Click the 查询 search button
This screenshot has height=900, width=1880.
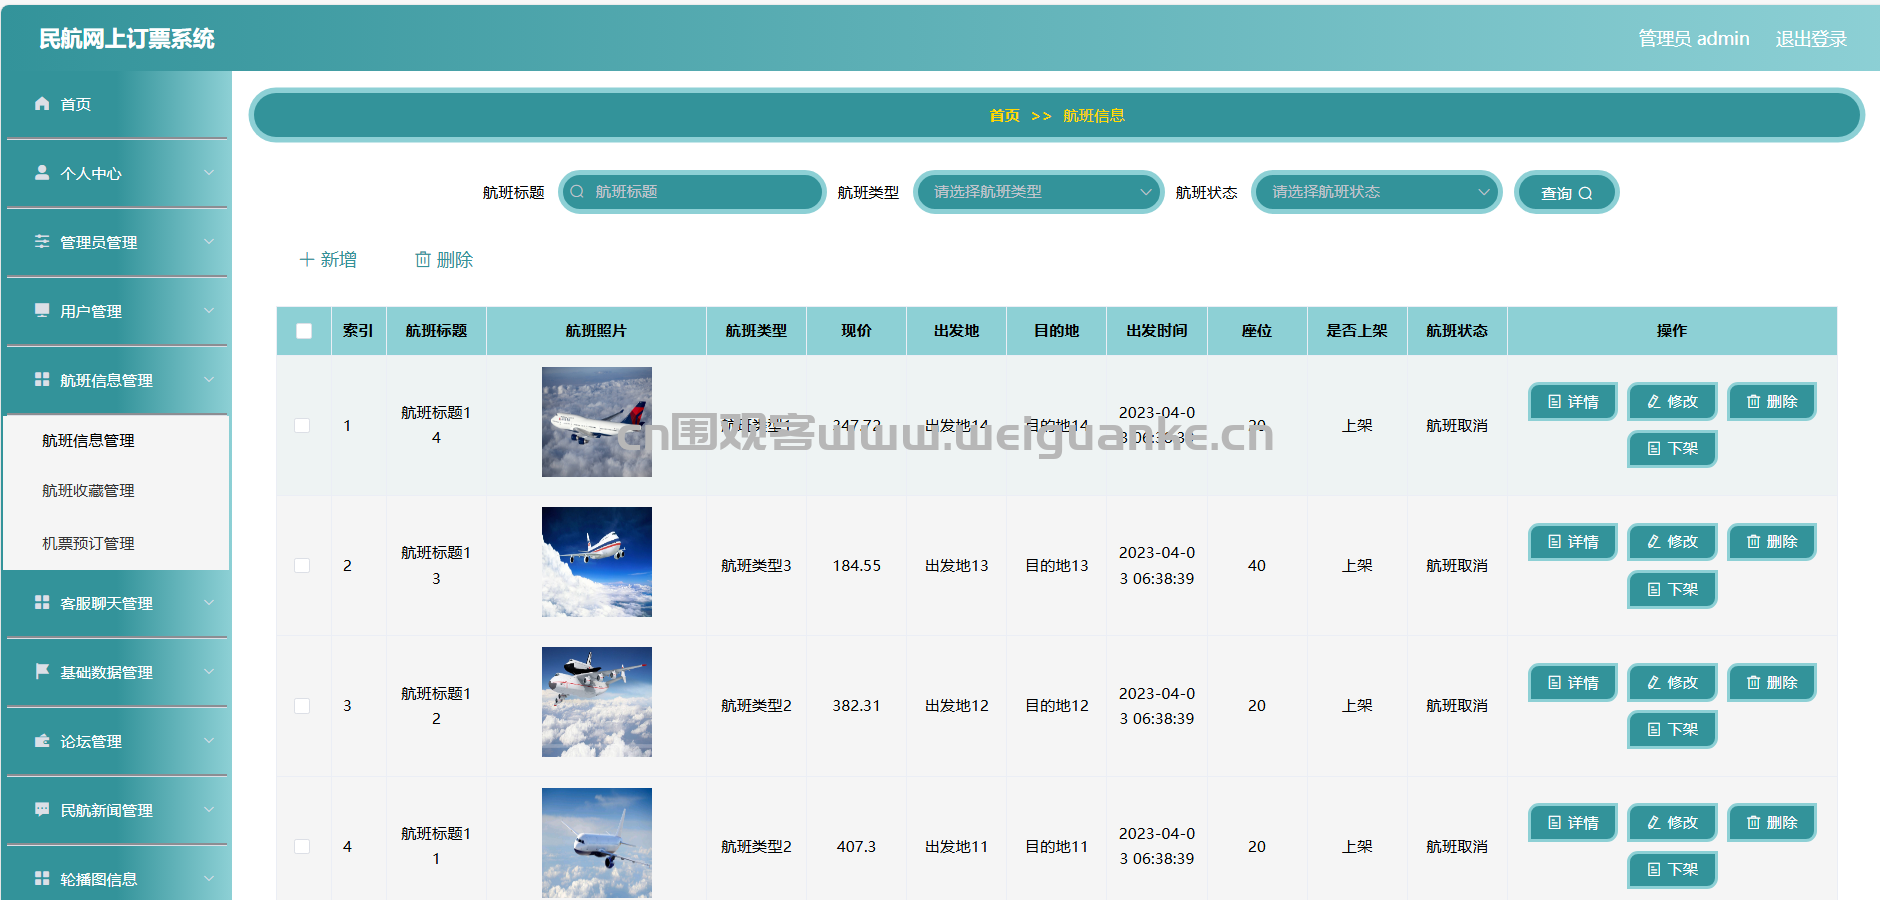pos(1566,193)
